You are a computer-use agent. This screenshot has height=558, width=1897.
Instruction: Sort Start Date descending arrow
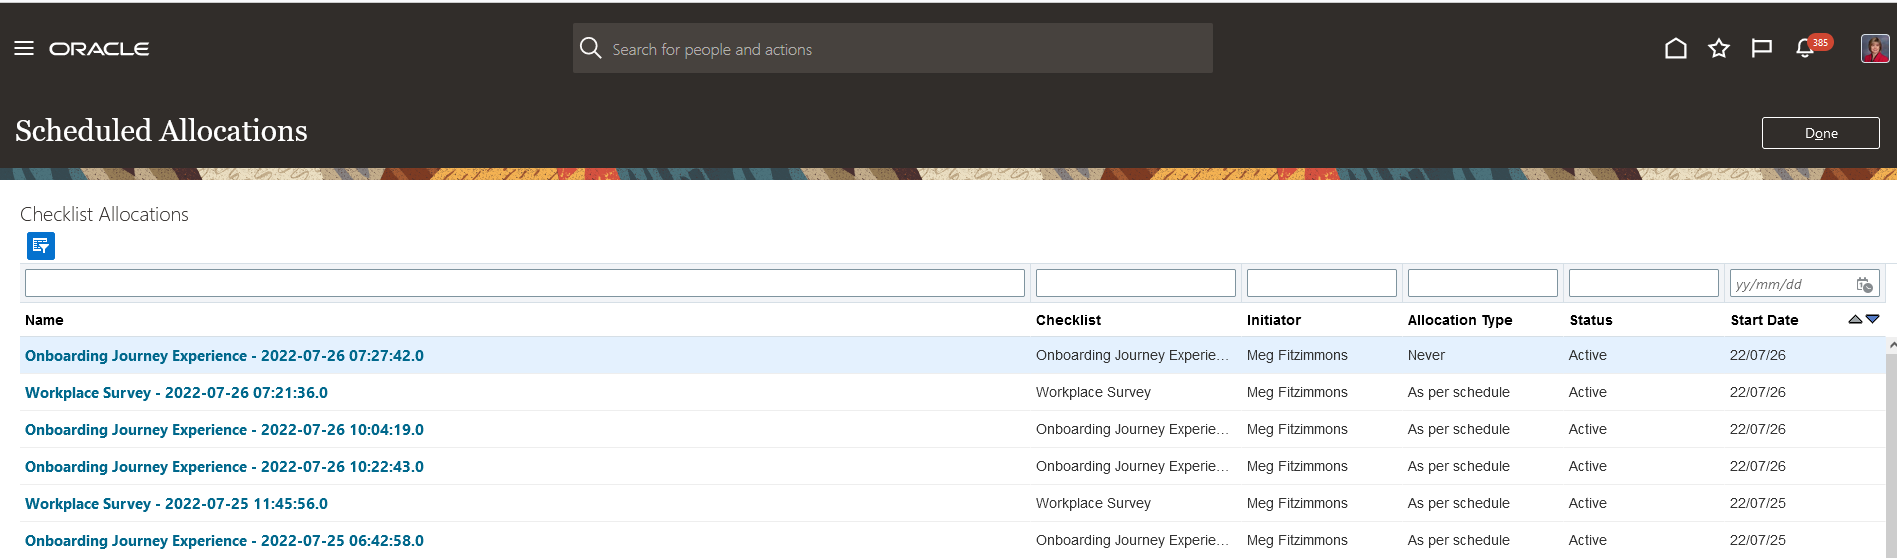(1872, 319)
